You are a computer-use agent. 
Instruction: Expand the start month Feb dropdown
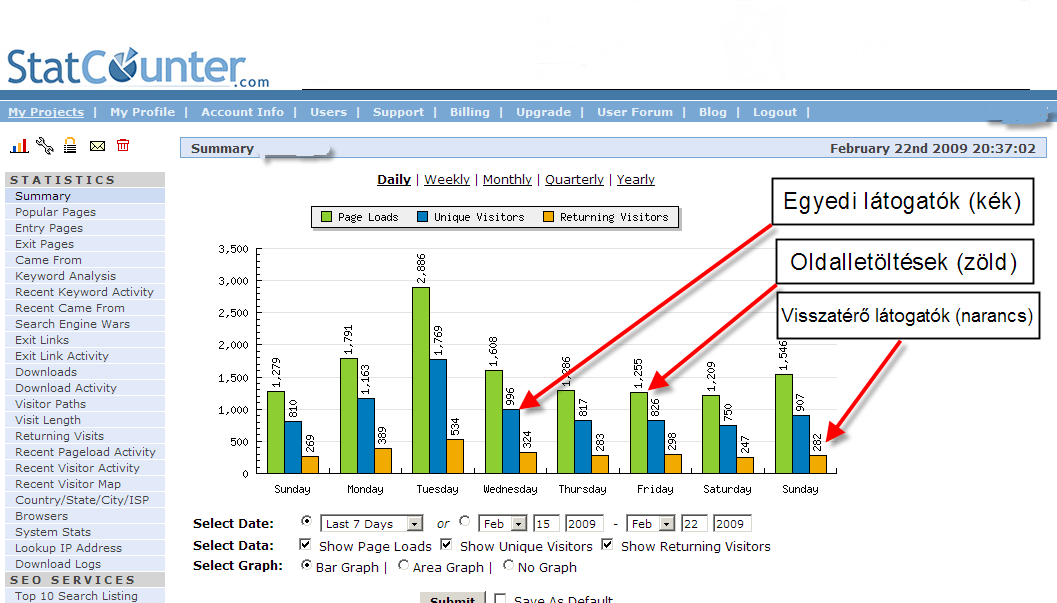502,523
